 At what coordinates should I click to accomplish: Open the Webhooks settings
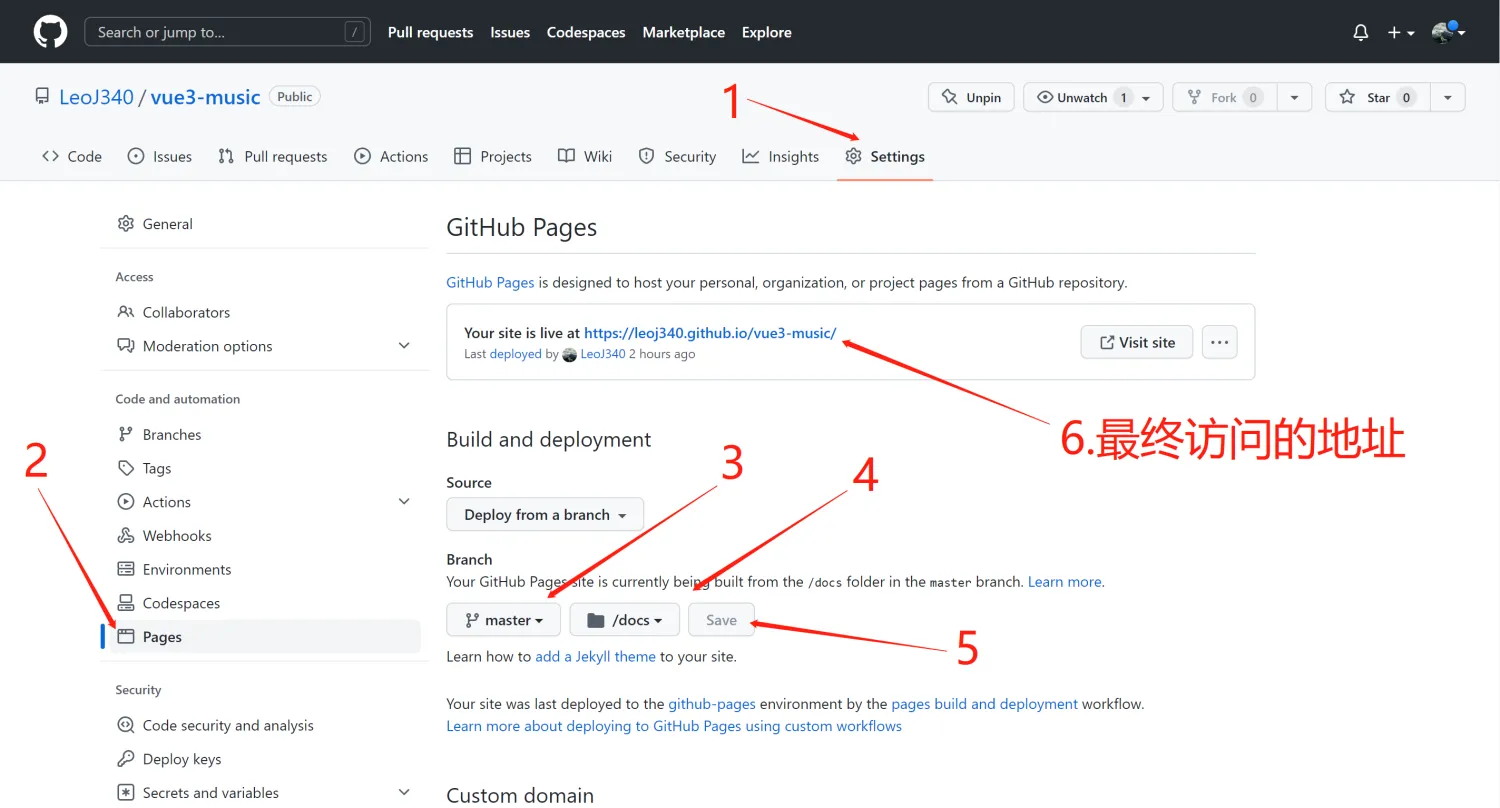pos(176,535)
